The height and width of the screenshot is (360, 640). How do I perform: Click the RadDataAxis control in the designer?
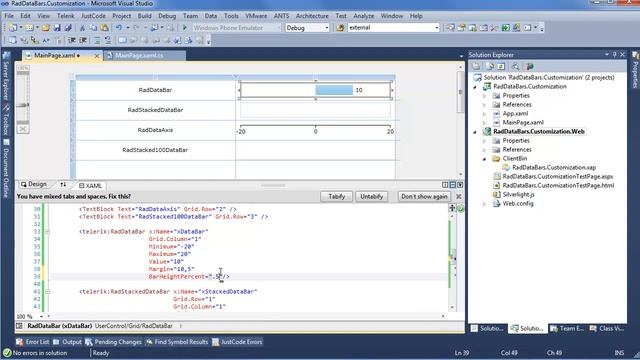pos(316,130)
